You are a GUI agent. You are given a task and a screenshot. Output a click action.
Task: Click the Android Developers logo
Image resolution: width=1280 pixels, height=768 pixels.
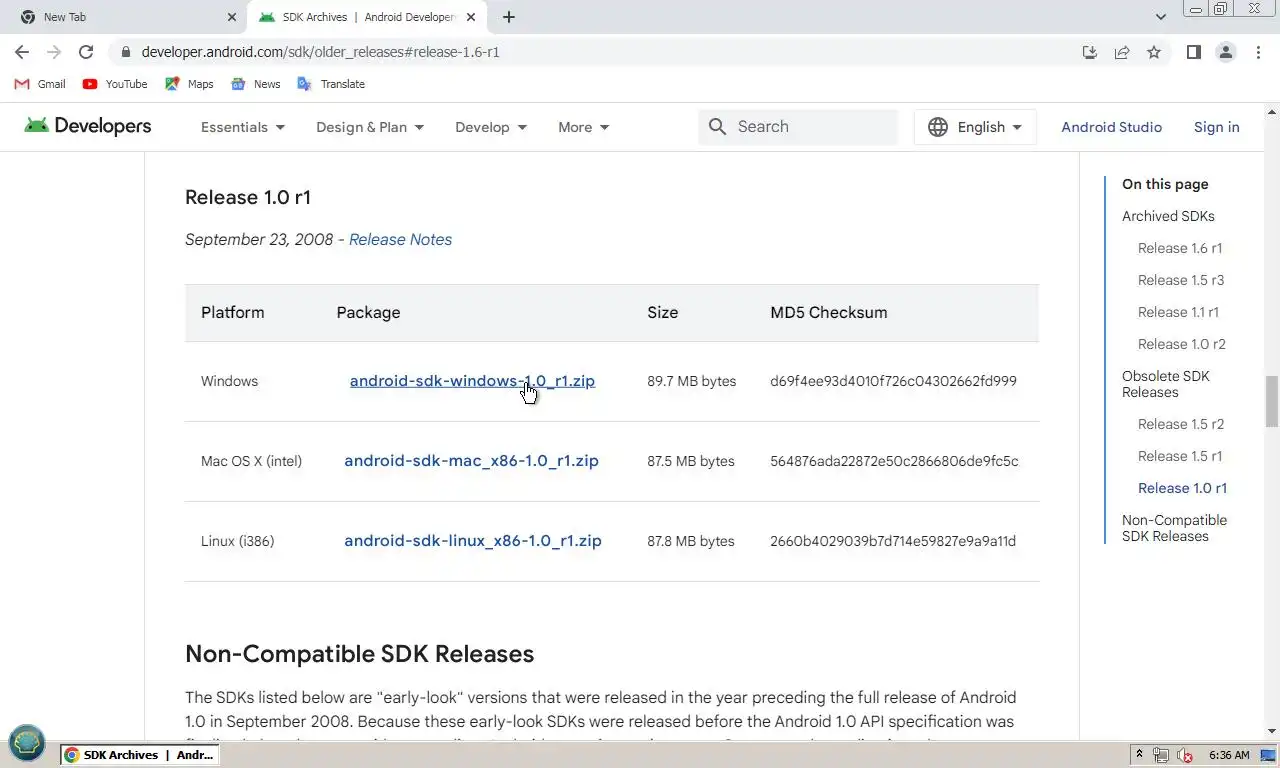point(88,126)
